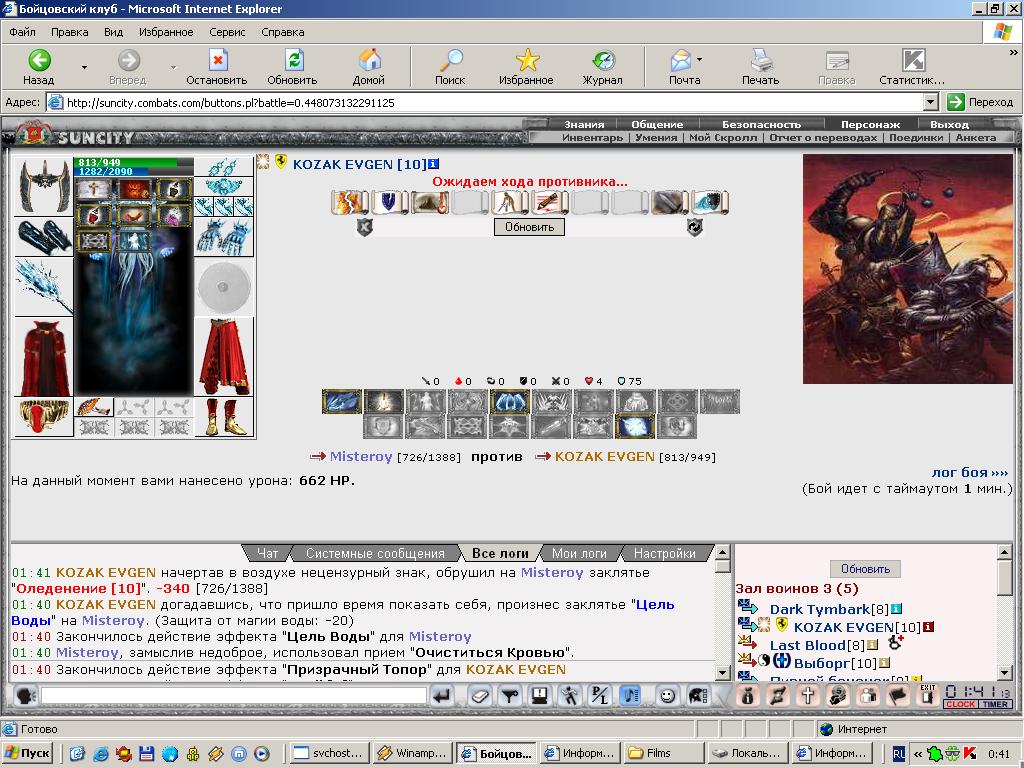Image resolution: width=1024 pixels, height=768 pixels.
Task: Open the Вид menu
Action: [113, 32]
